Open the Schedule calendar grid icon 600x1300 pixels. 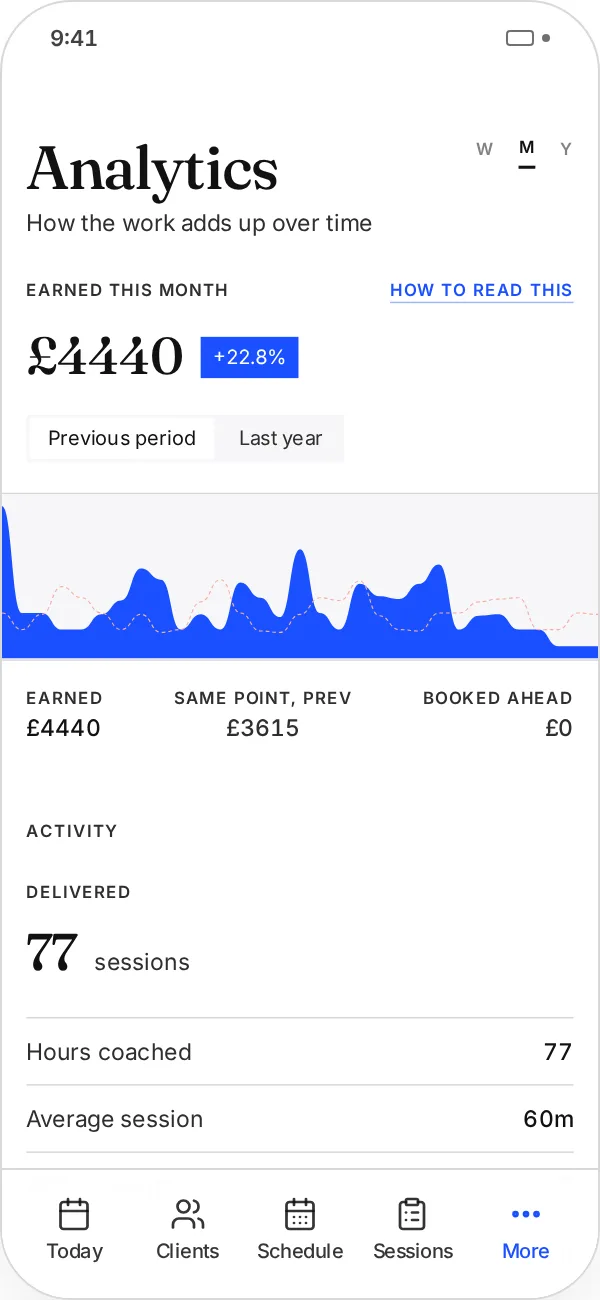tap(300, 1214)
